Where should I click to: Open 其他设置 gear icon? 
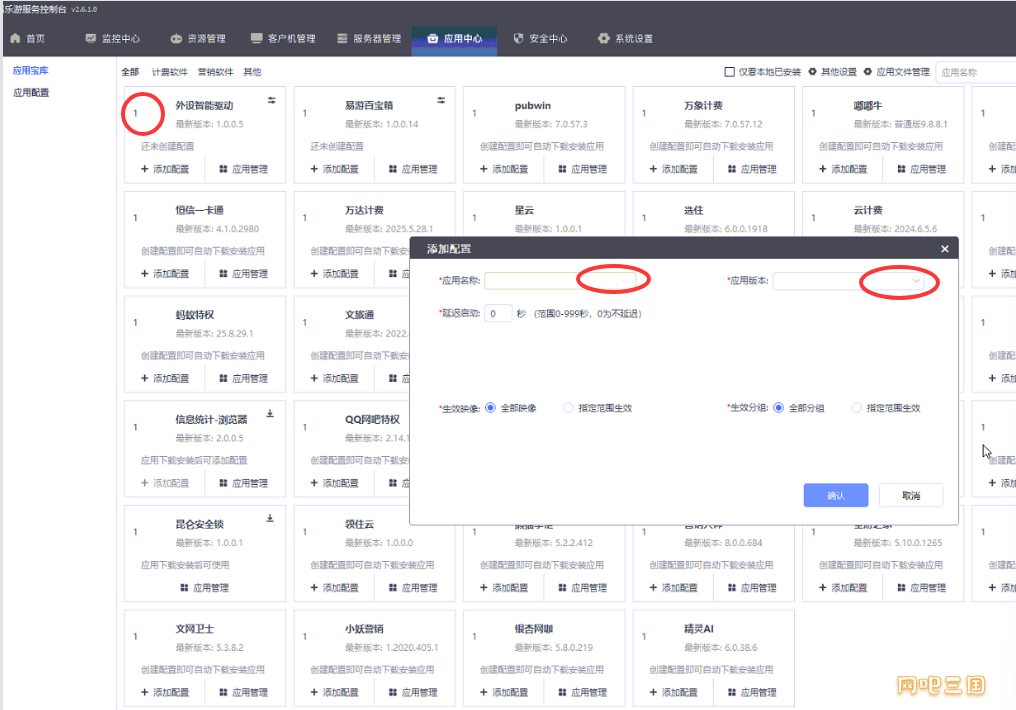click(x=812, y=72)
